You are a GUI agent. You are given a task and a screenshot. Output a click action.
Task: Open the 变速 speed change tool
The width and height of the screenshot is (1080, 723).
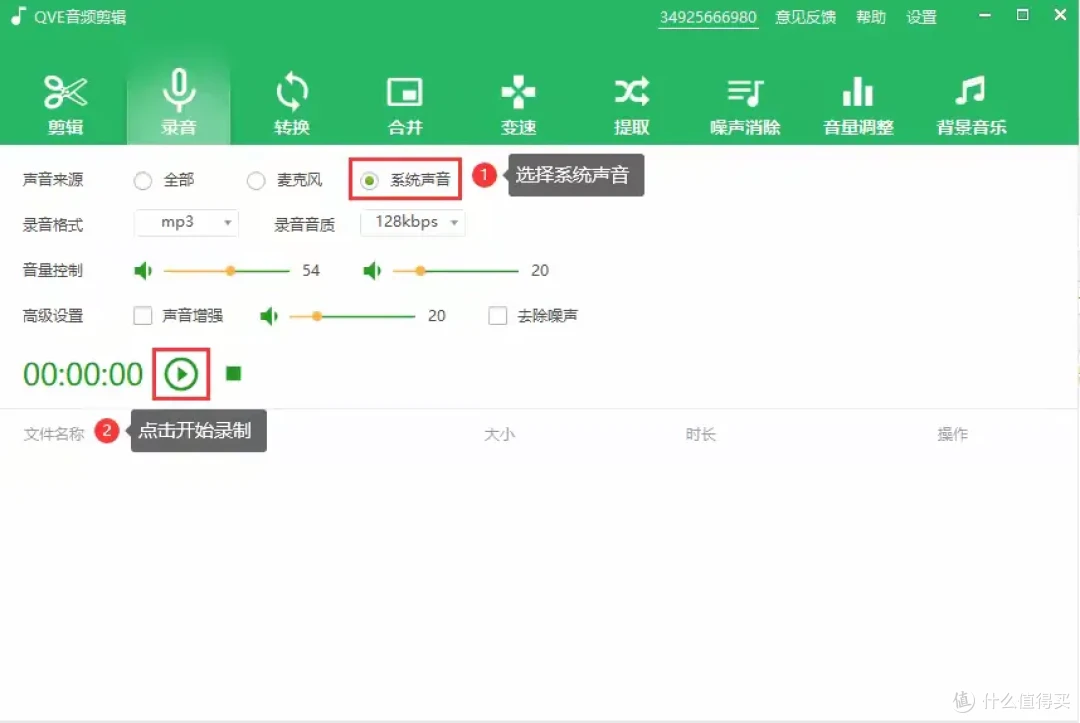[x=518, y=105]
